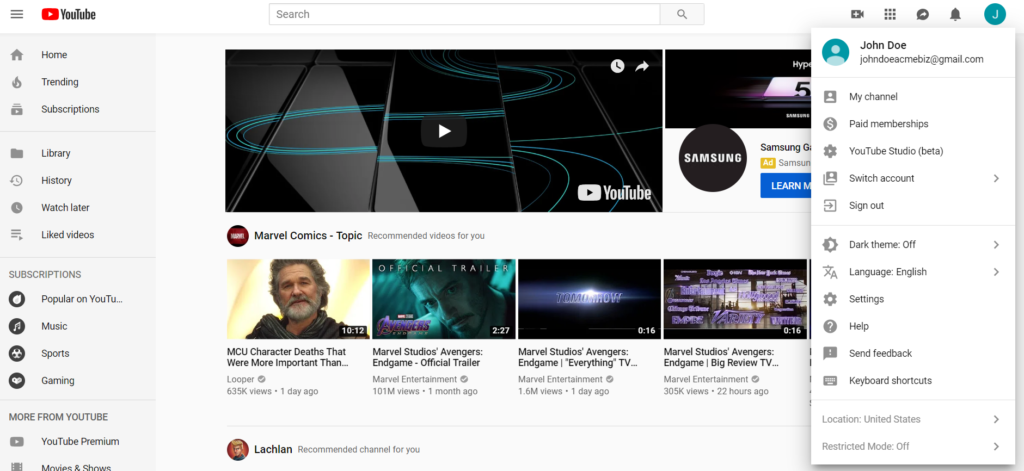Select My channel from account menu

pyautogui.click(x=873, y=97)
